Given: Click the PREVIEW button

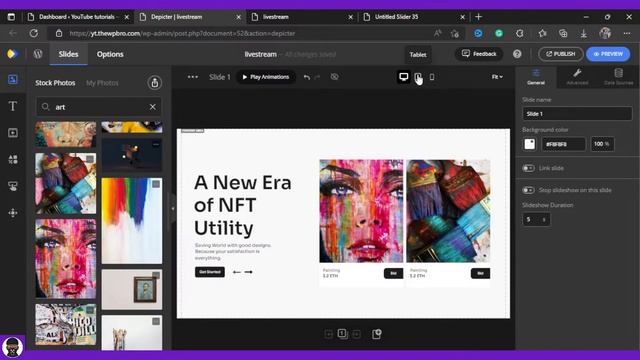Looking at the screenshot, I should [608, 54].
